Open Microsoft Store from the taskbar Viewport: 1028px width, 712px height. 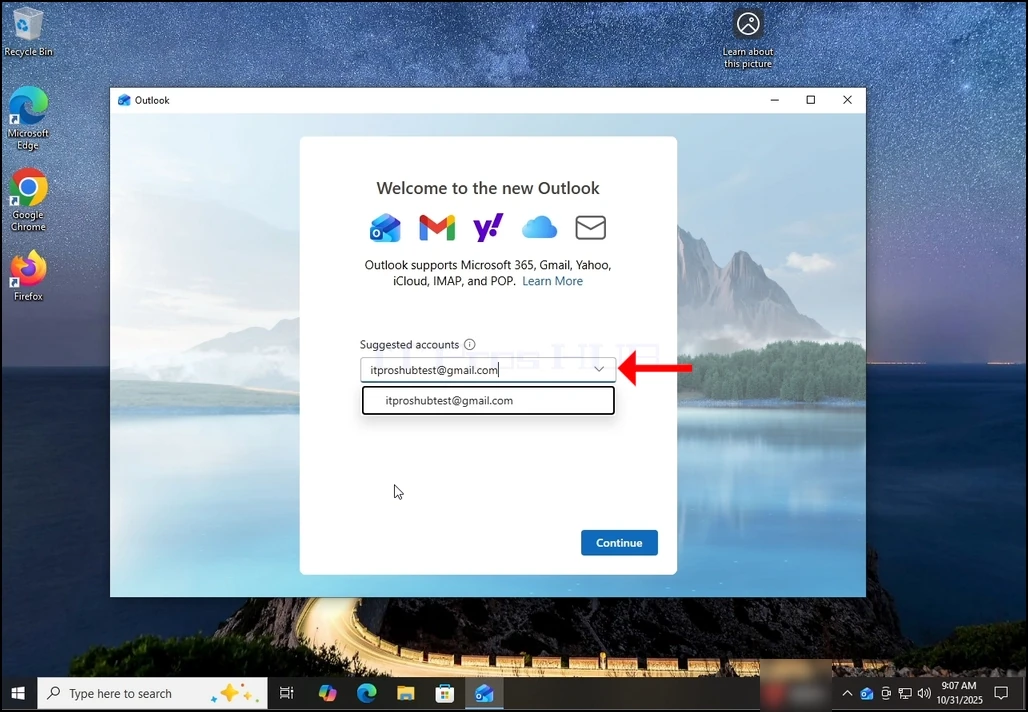(445, 694)
